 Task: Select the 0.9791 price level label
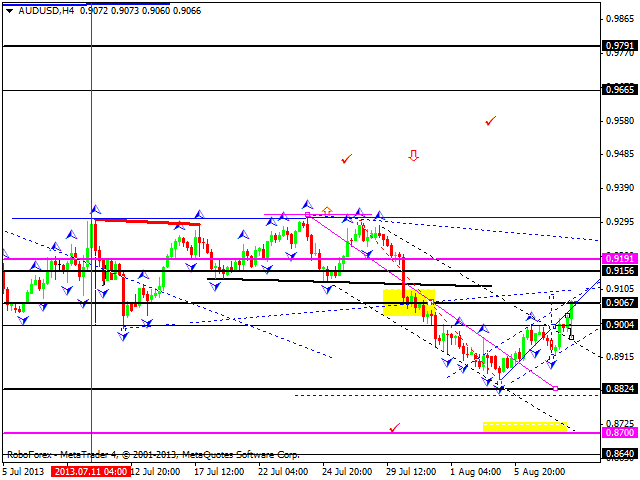point(620,45)
